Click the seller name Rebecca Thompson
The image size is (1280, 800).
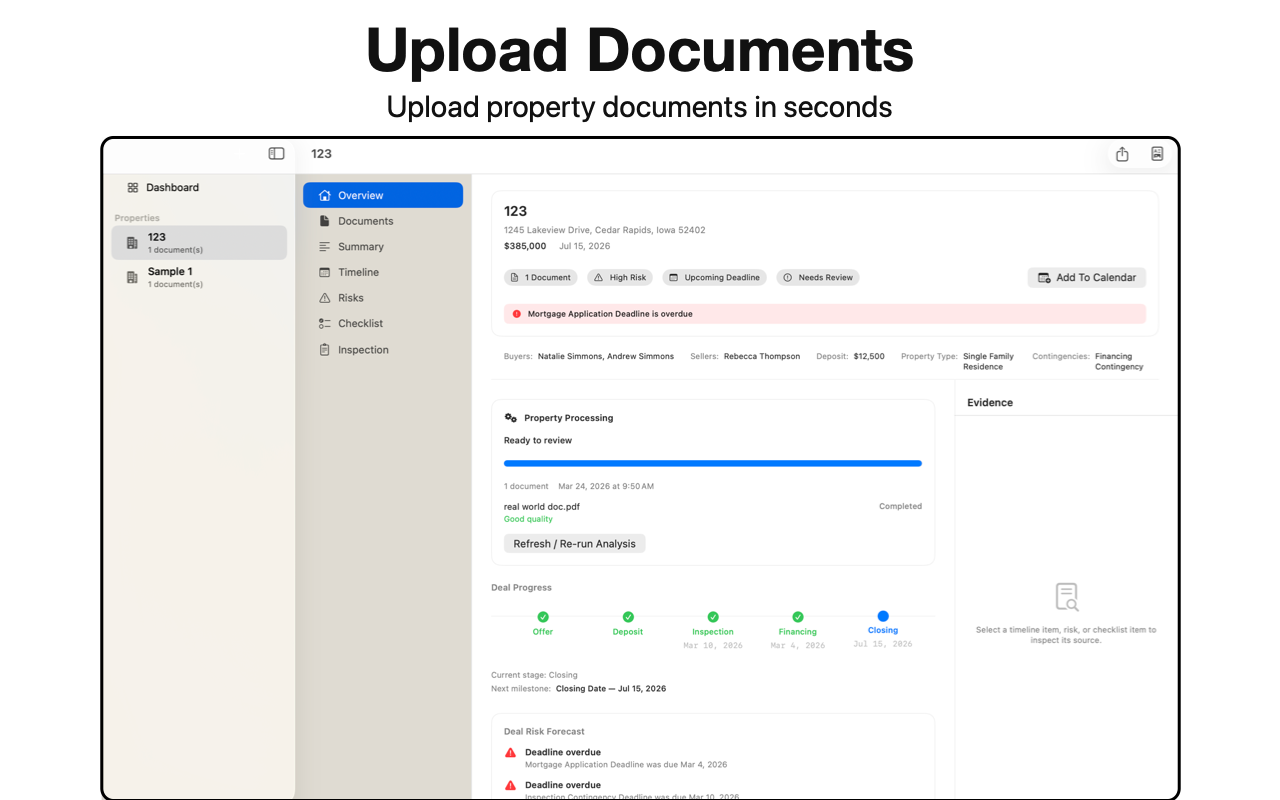click(x=762, y=356)
